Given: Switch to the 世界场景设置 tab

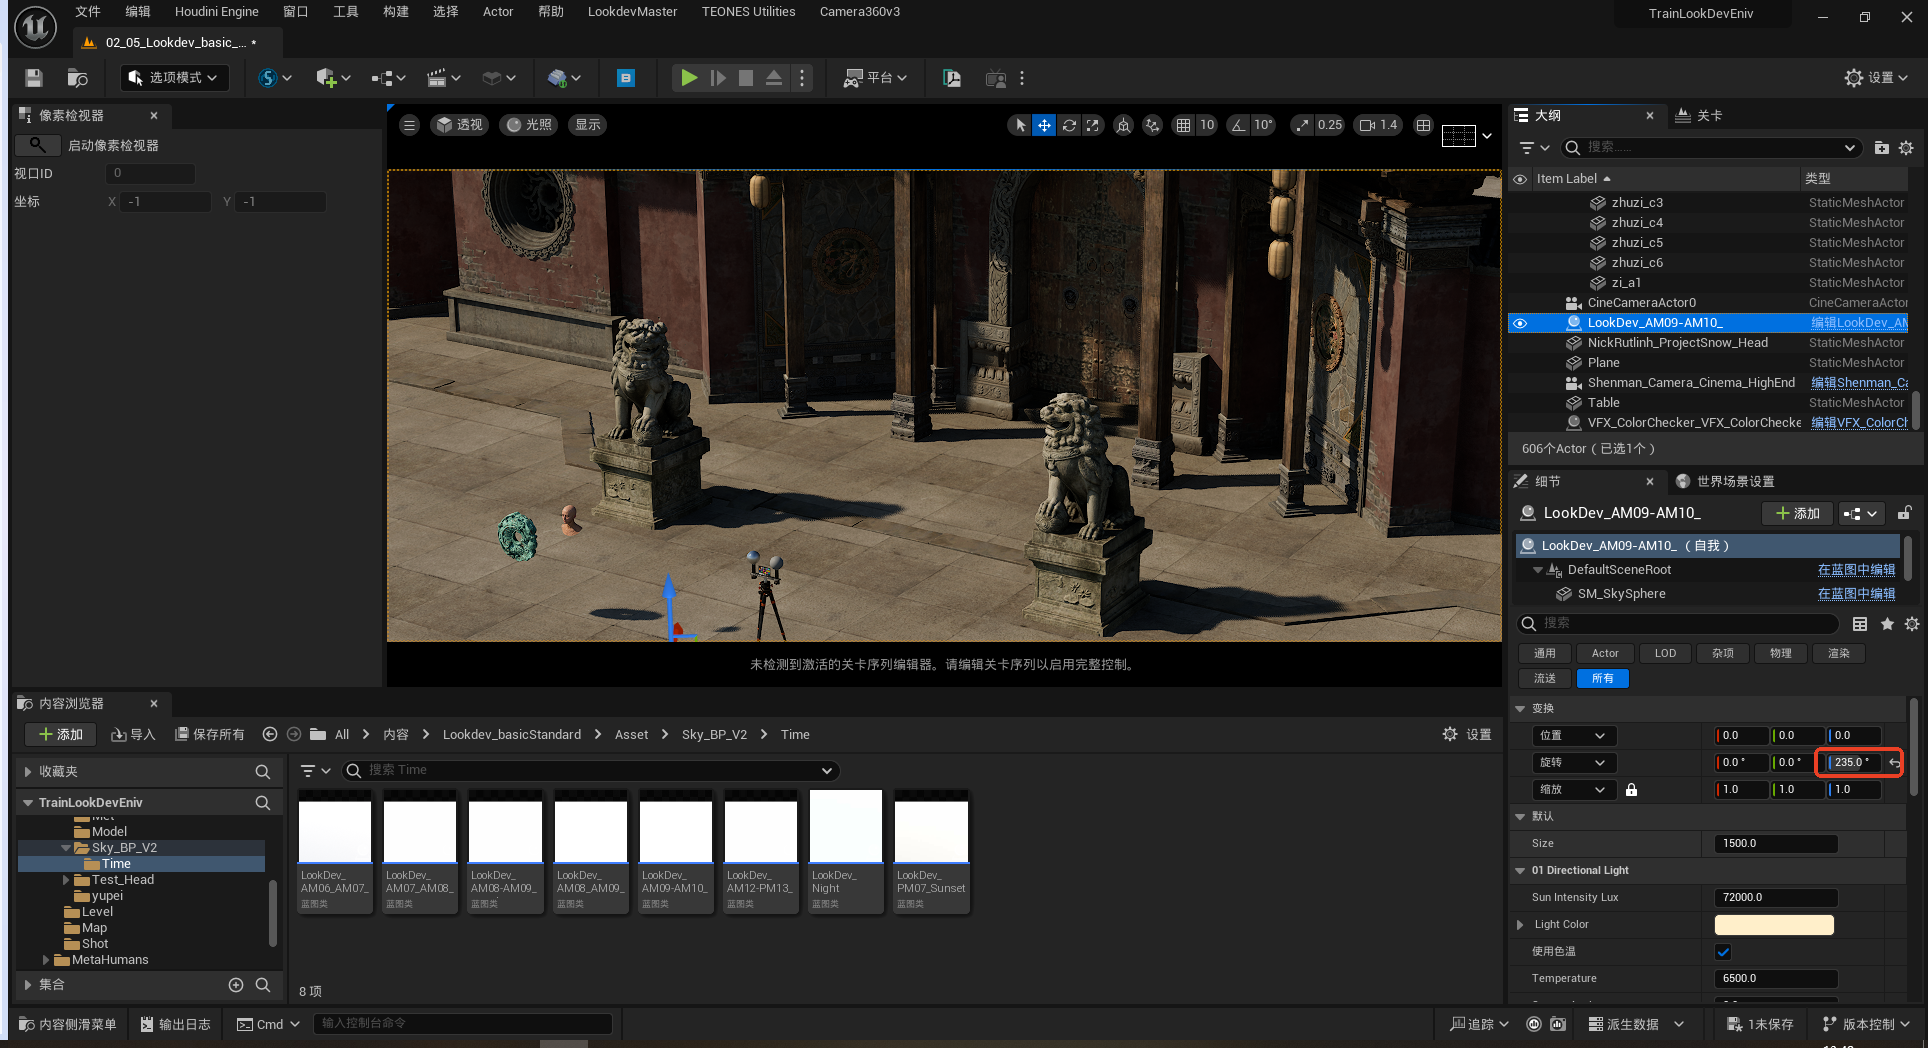Looking at the screenshot, I should pos(1734,481).
